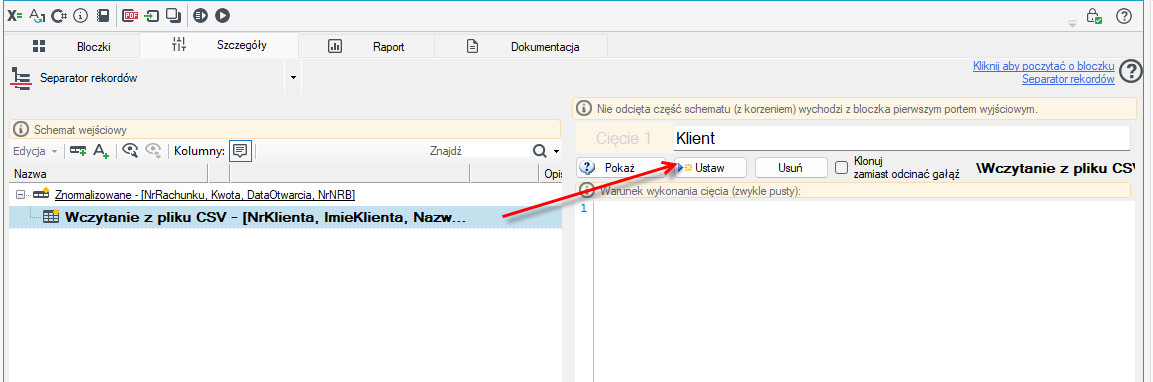Open the PDF export icon
Image resolution: width=1153 pixels, height=382 pixels.
click(131, 15)
